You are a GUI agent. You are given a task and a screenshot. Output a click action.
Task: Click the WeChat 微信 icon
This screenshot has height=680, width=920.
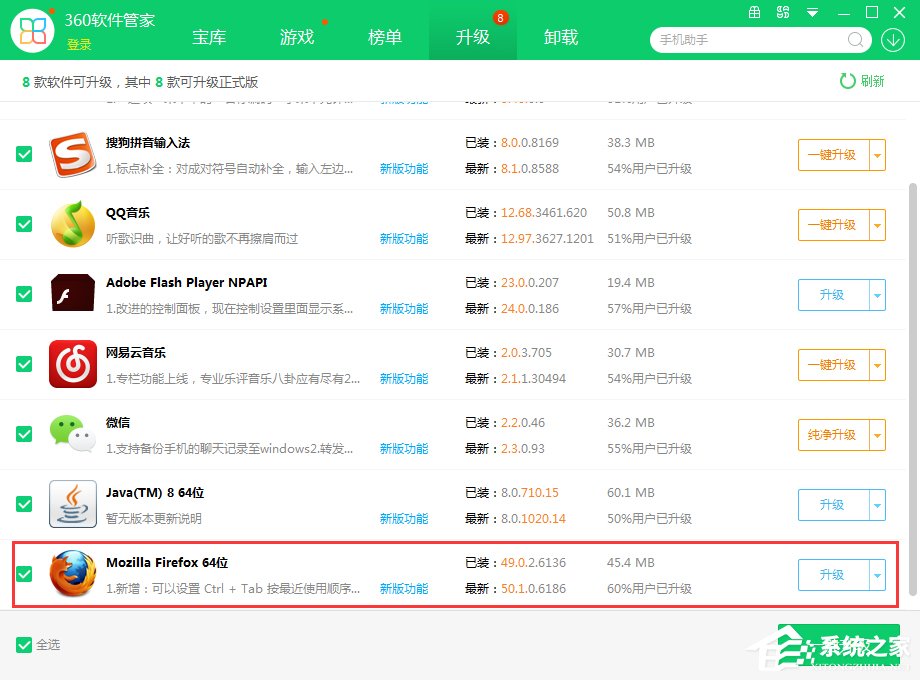[71, 434]
